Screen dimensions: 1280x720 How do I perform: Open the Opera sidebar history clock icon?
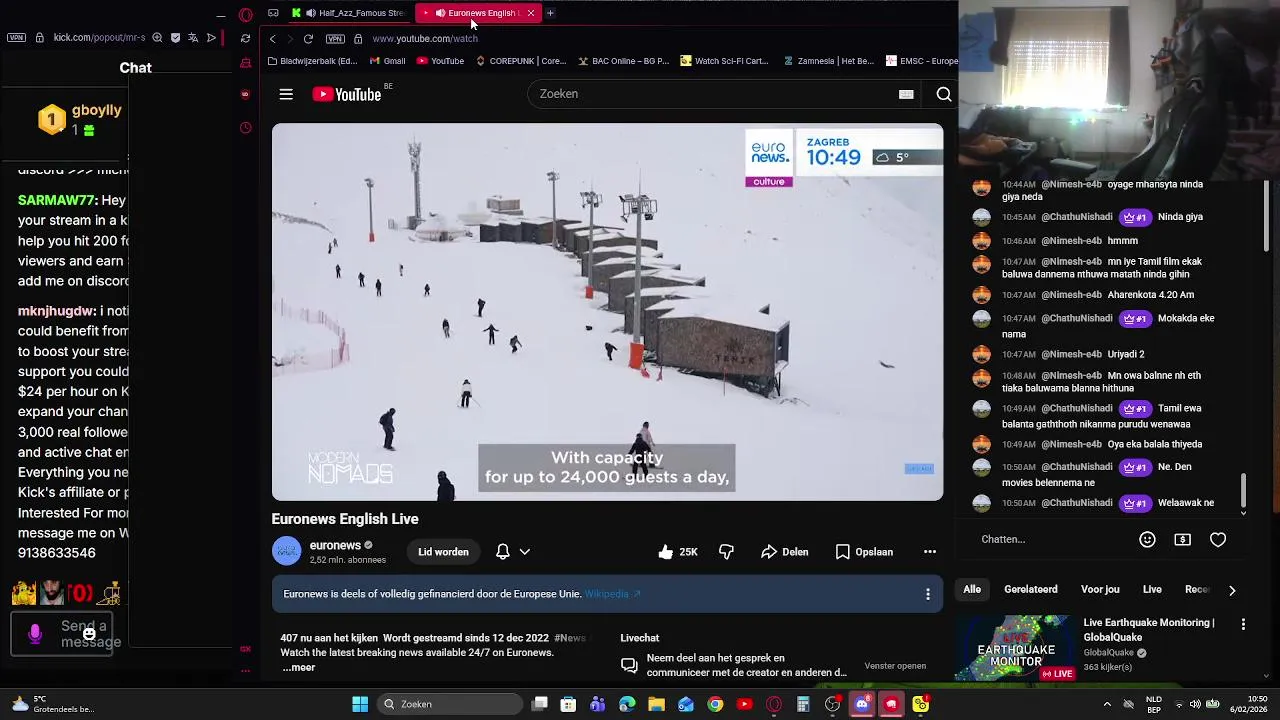pyautogui.click(x=245, y=128)
